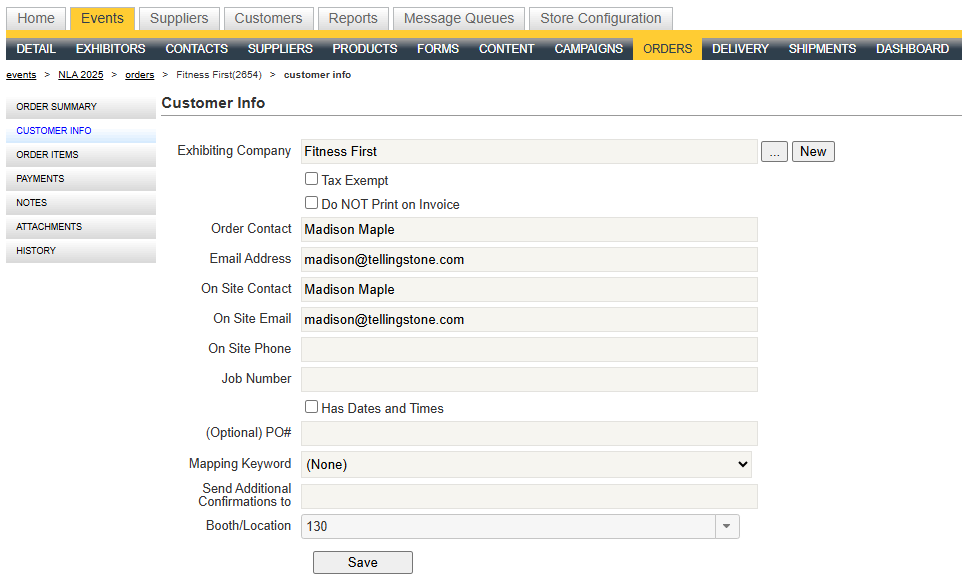
Task: Switch to the Suppliers top tab
Action: coord(179,18)
